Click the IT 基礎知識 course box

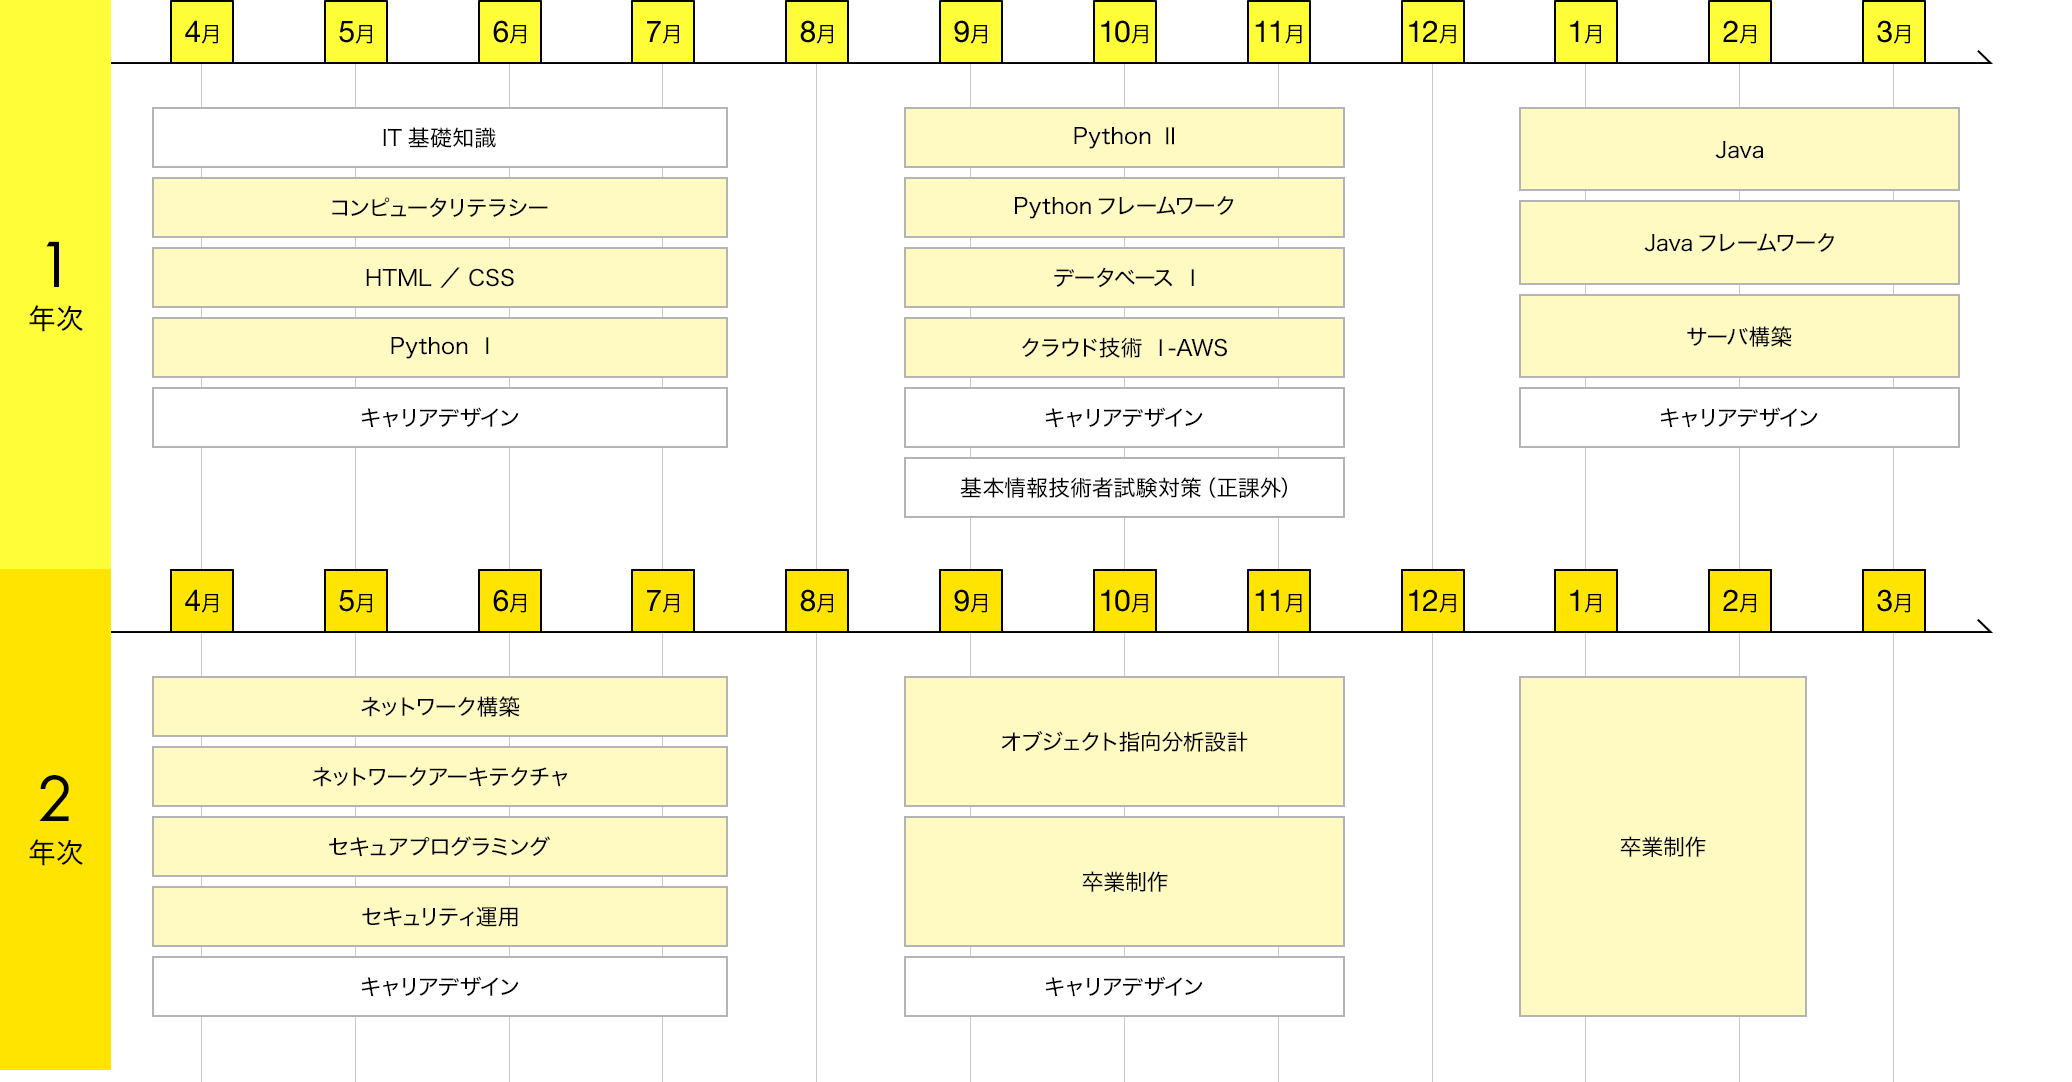point(440,138)
